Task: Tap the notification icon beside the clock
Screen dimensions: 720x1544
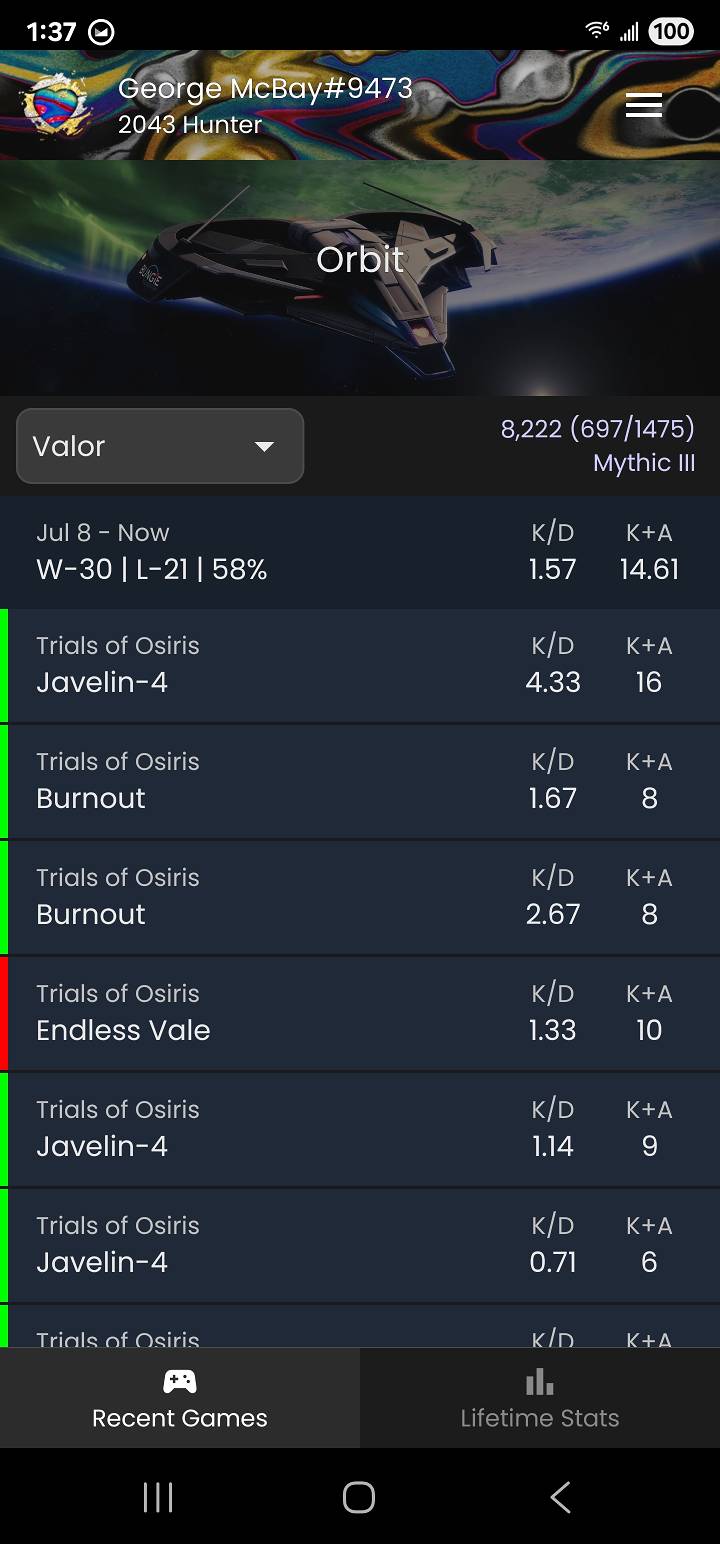Action: (102, 30)
